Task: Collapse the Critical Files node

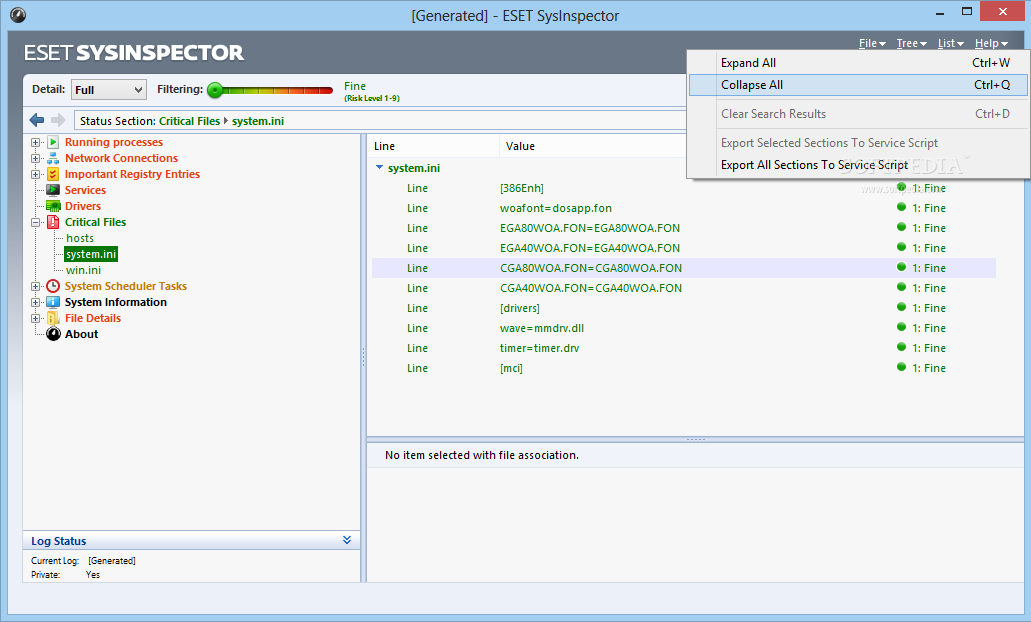Action: pos(36,222)
